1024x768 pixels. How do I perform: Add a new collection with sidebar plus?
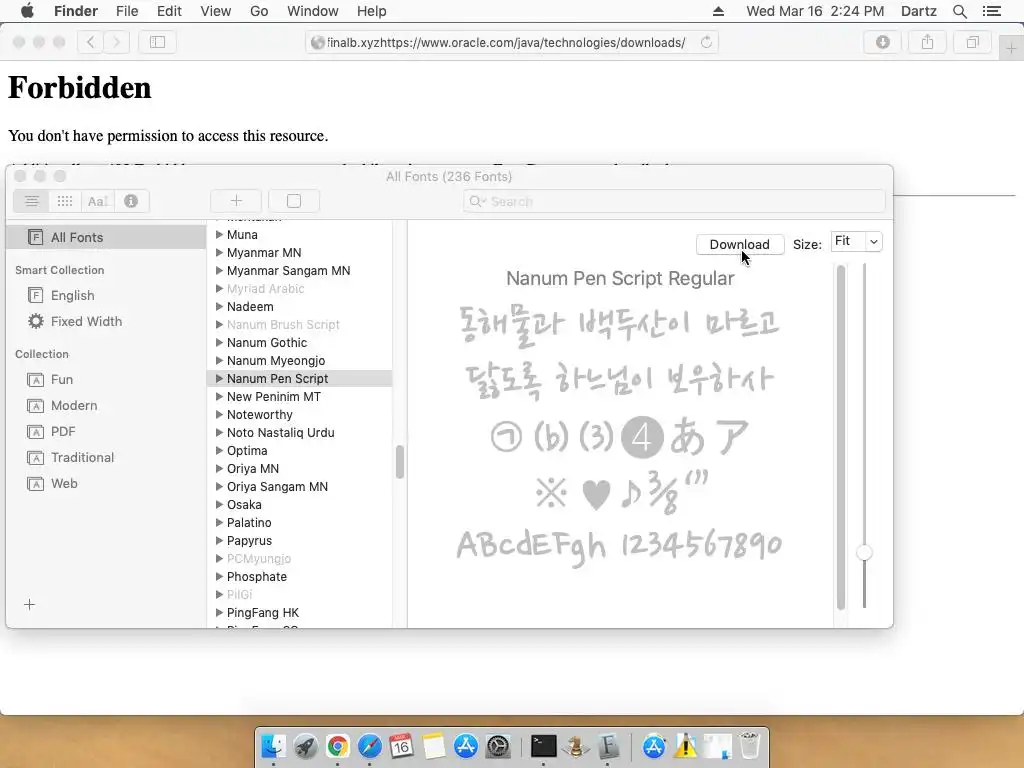click(x=29, y=605)
